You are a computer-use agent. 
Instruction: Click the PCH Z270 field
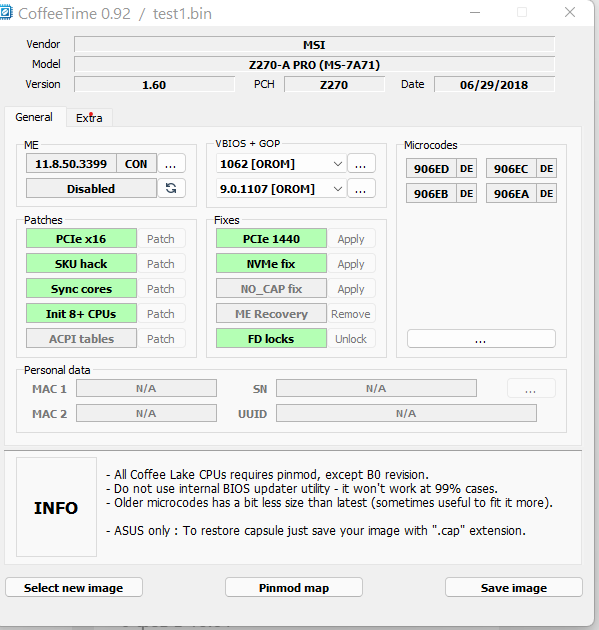click(334, 84)
